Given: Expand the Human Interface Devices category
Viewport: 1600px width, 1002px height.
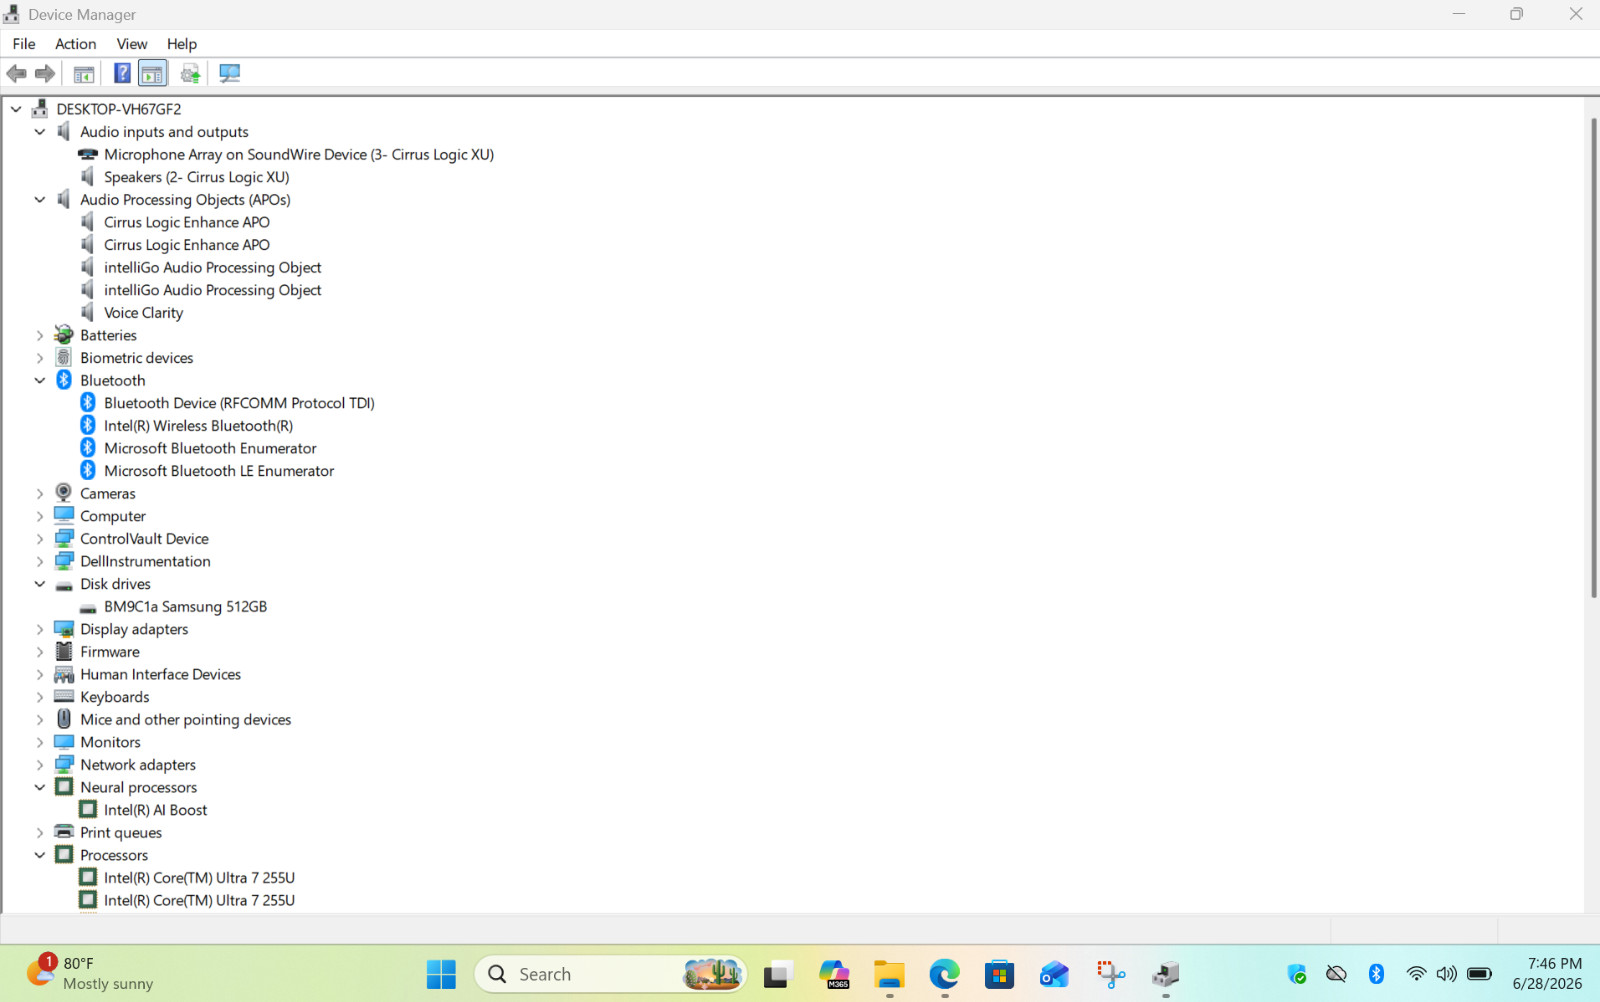Looking at the screenshot, I should [x=40, y=675].
